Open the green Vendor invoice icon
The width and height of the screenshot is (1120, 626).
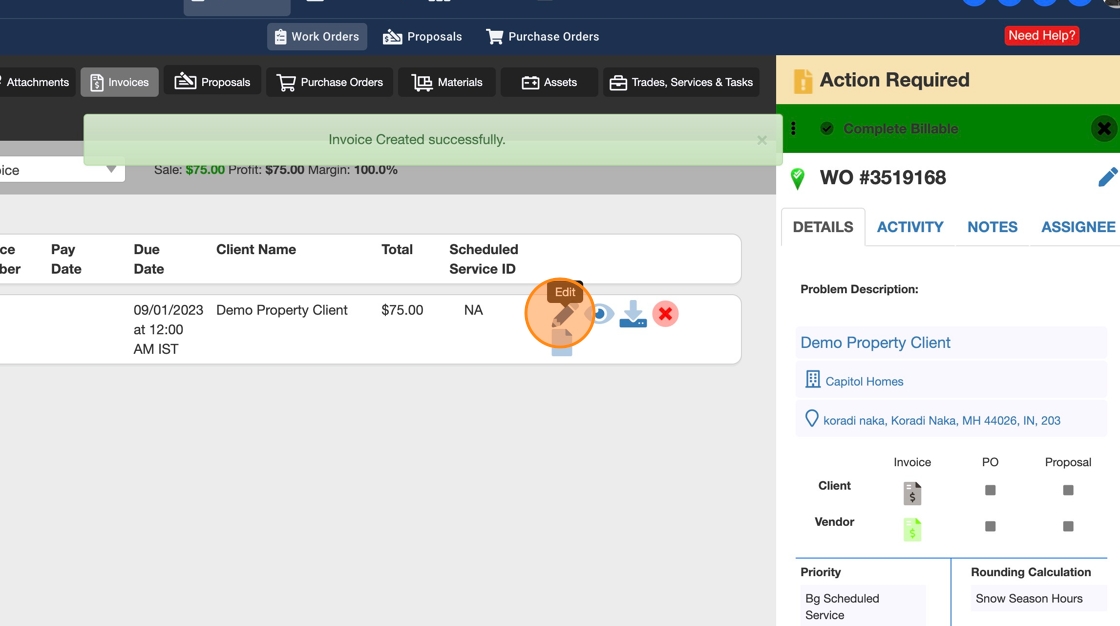(x=912, y=529)
